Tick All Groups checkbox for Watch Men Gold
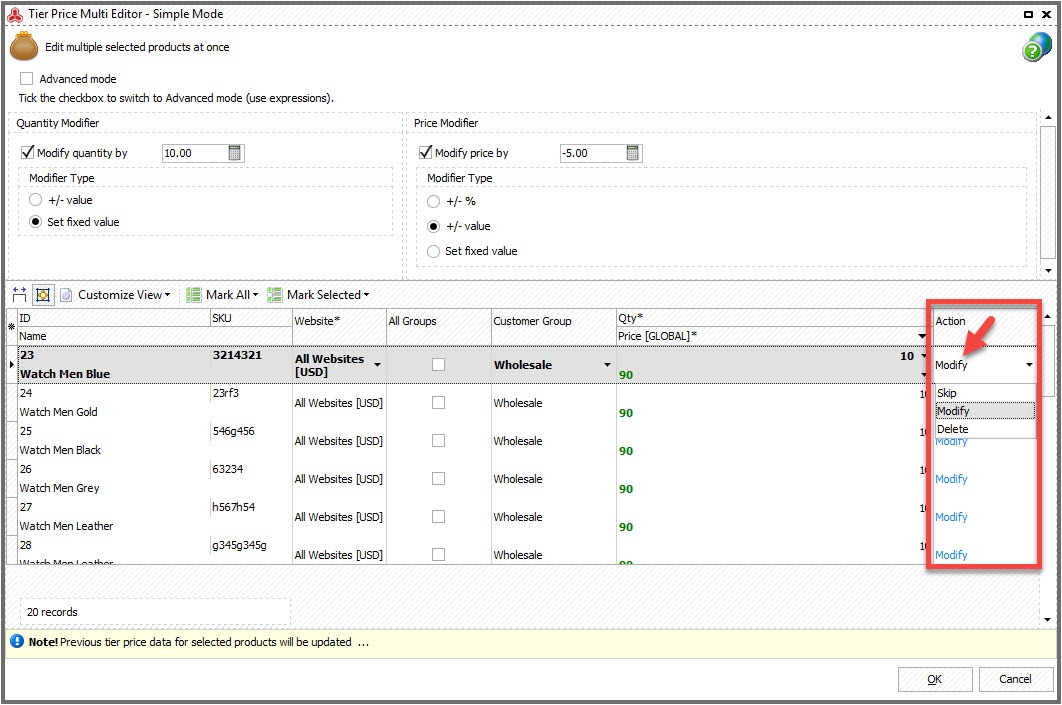1062x705 pixels. pyautogui.click(x=438, y=402)
